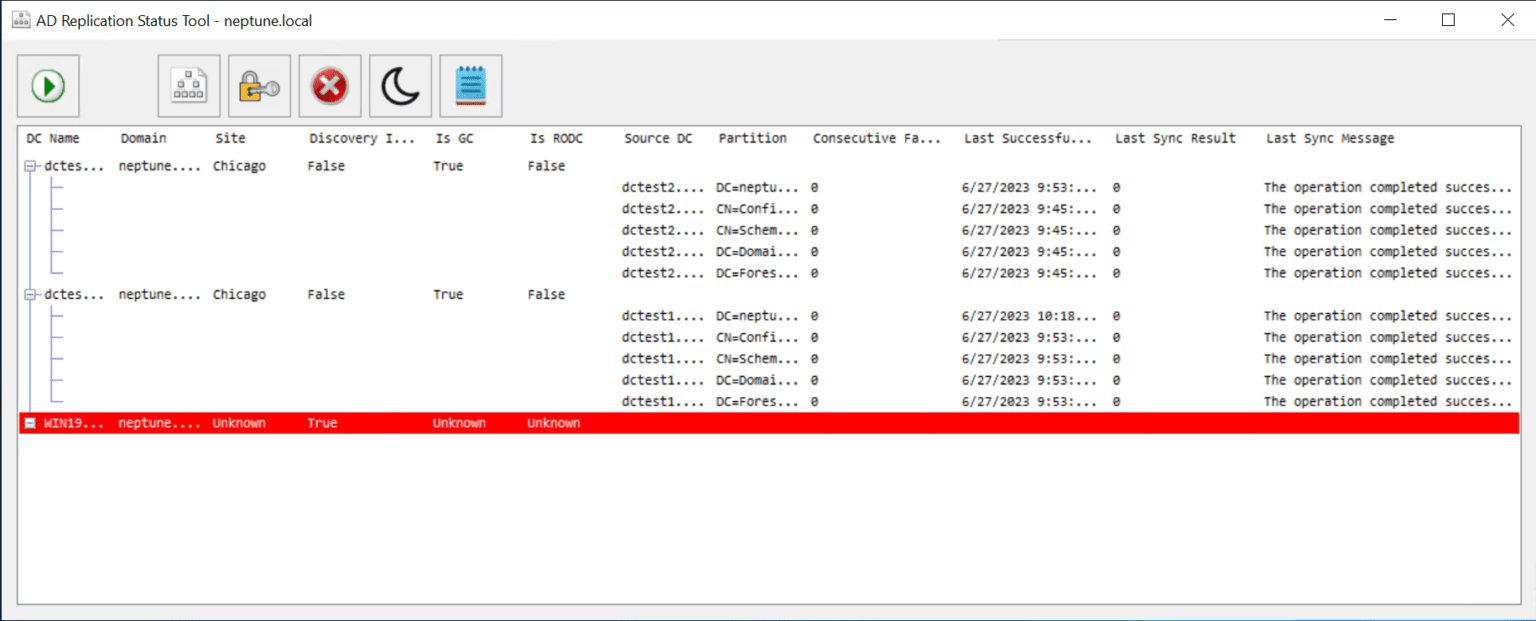Toggle the expander on the red WIN19... row

pos(31,423)
